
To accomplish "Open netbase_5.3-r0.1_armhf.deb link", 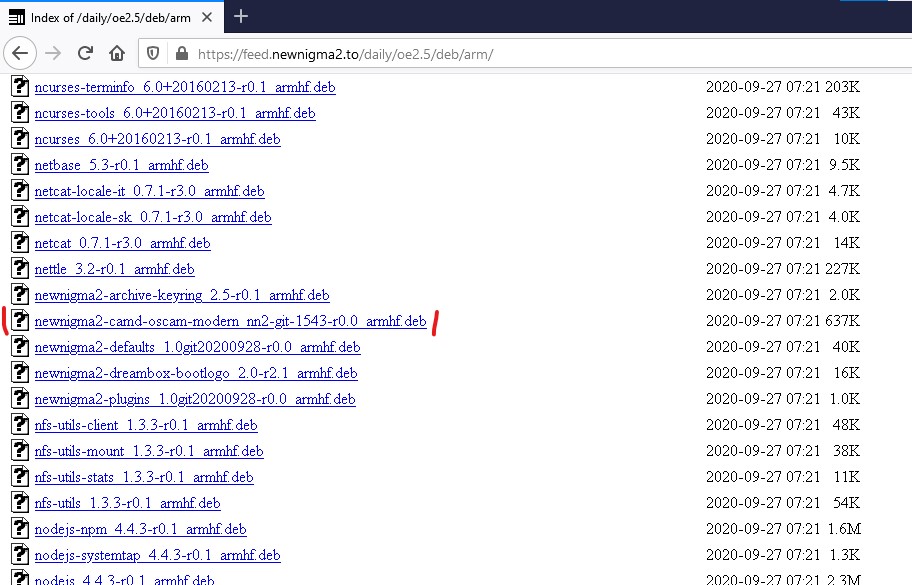I will 122,166.
